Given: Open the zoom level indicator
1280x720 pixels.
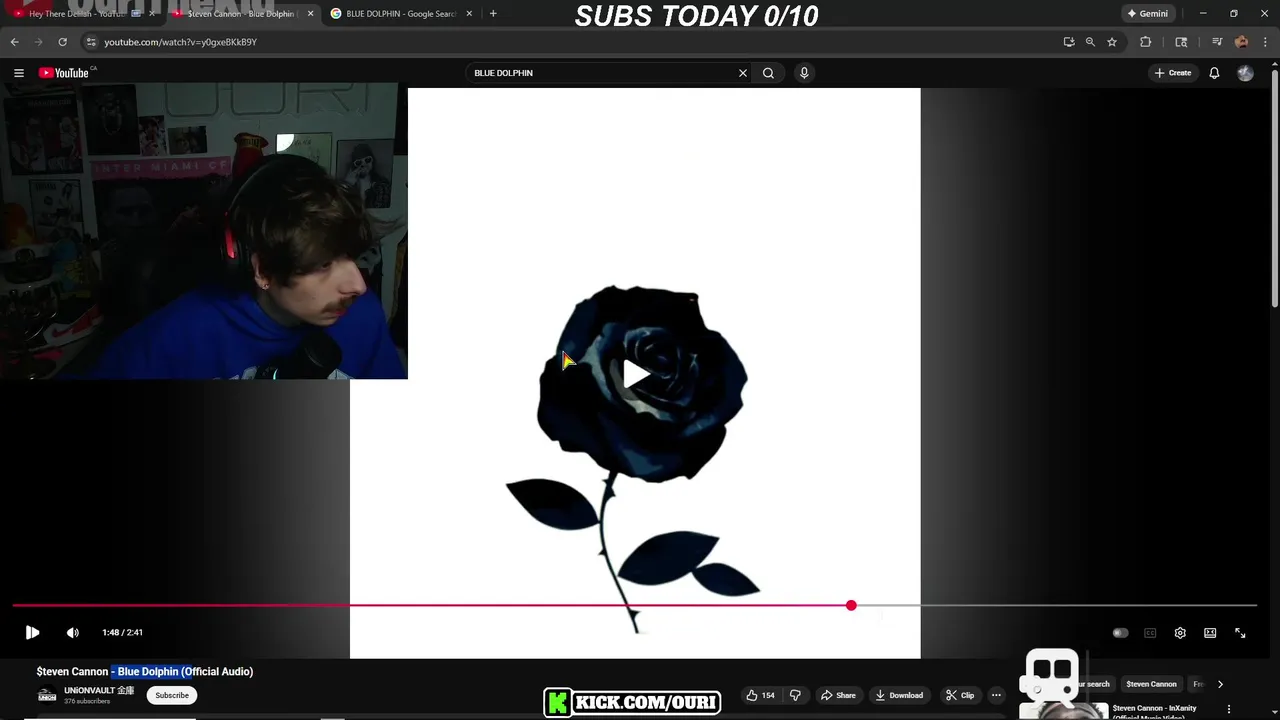Looking at the screenshot, I should pyautogui.click(x=1090, y=42).
